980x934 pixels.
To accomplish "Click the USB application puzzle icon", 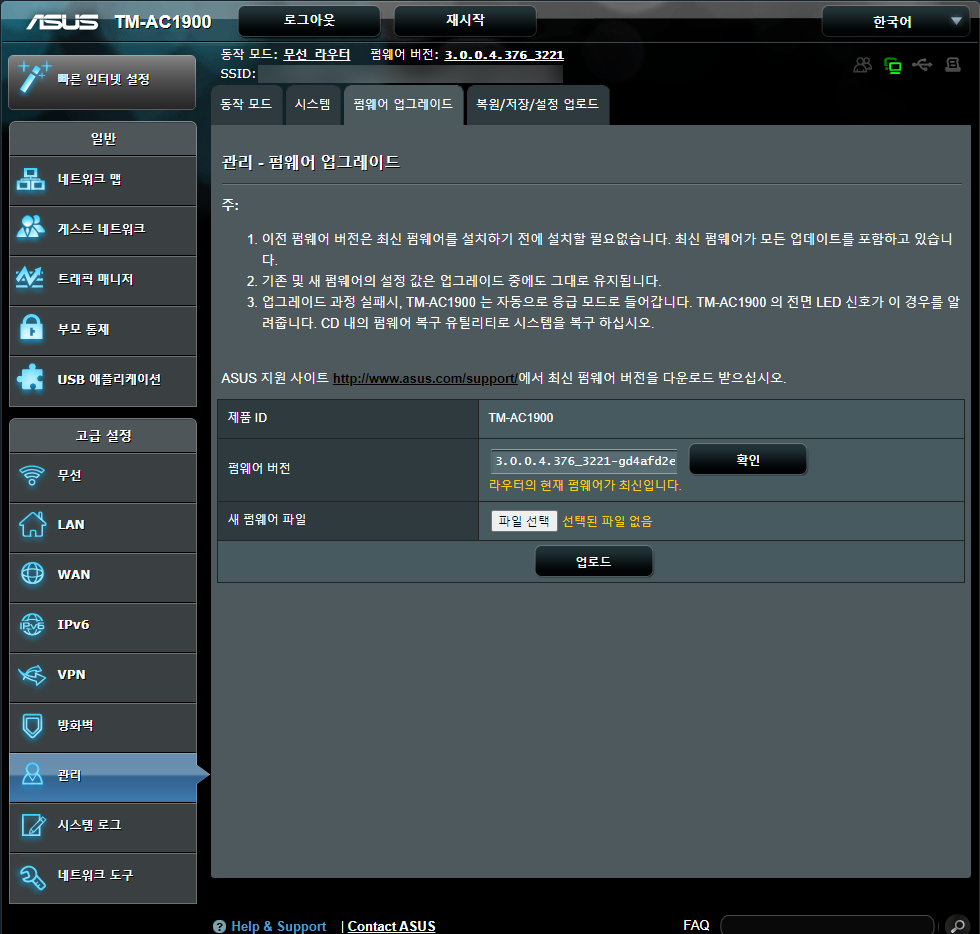I will (31, 378).
